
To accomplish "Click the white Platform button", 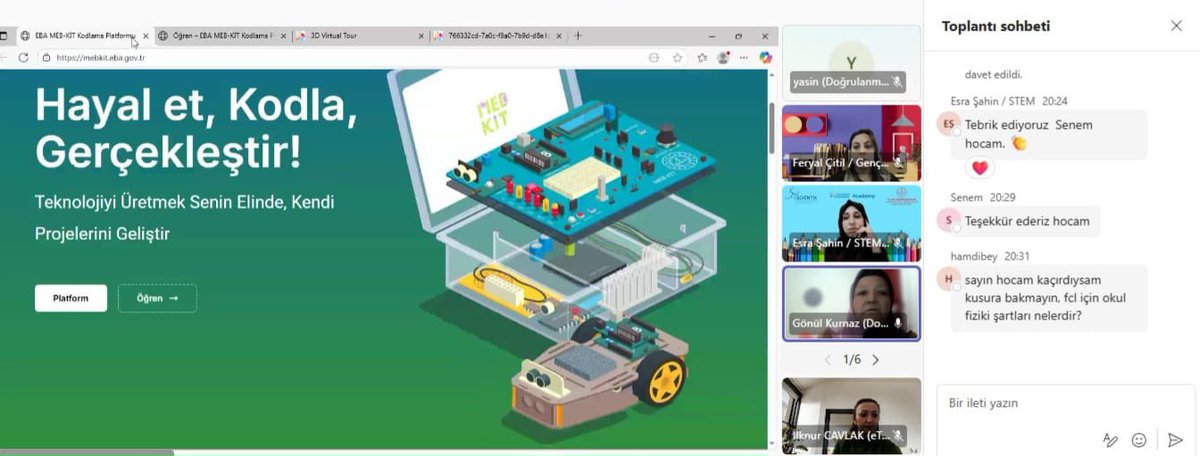I will pyautogui.click(x=71, y=298).
